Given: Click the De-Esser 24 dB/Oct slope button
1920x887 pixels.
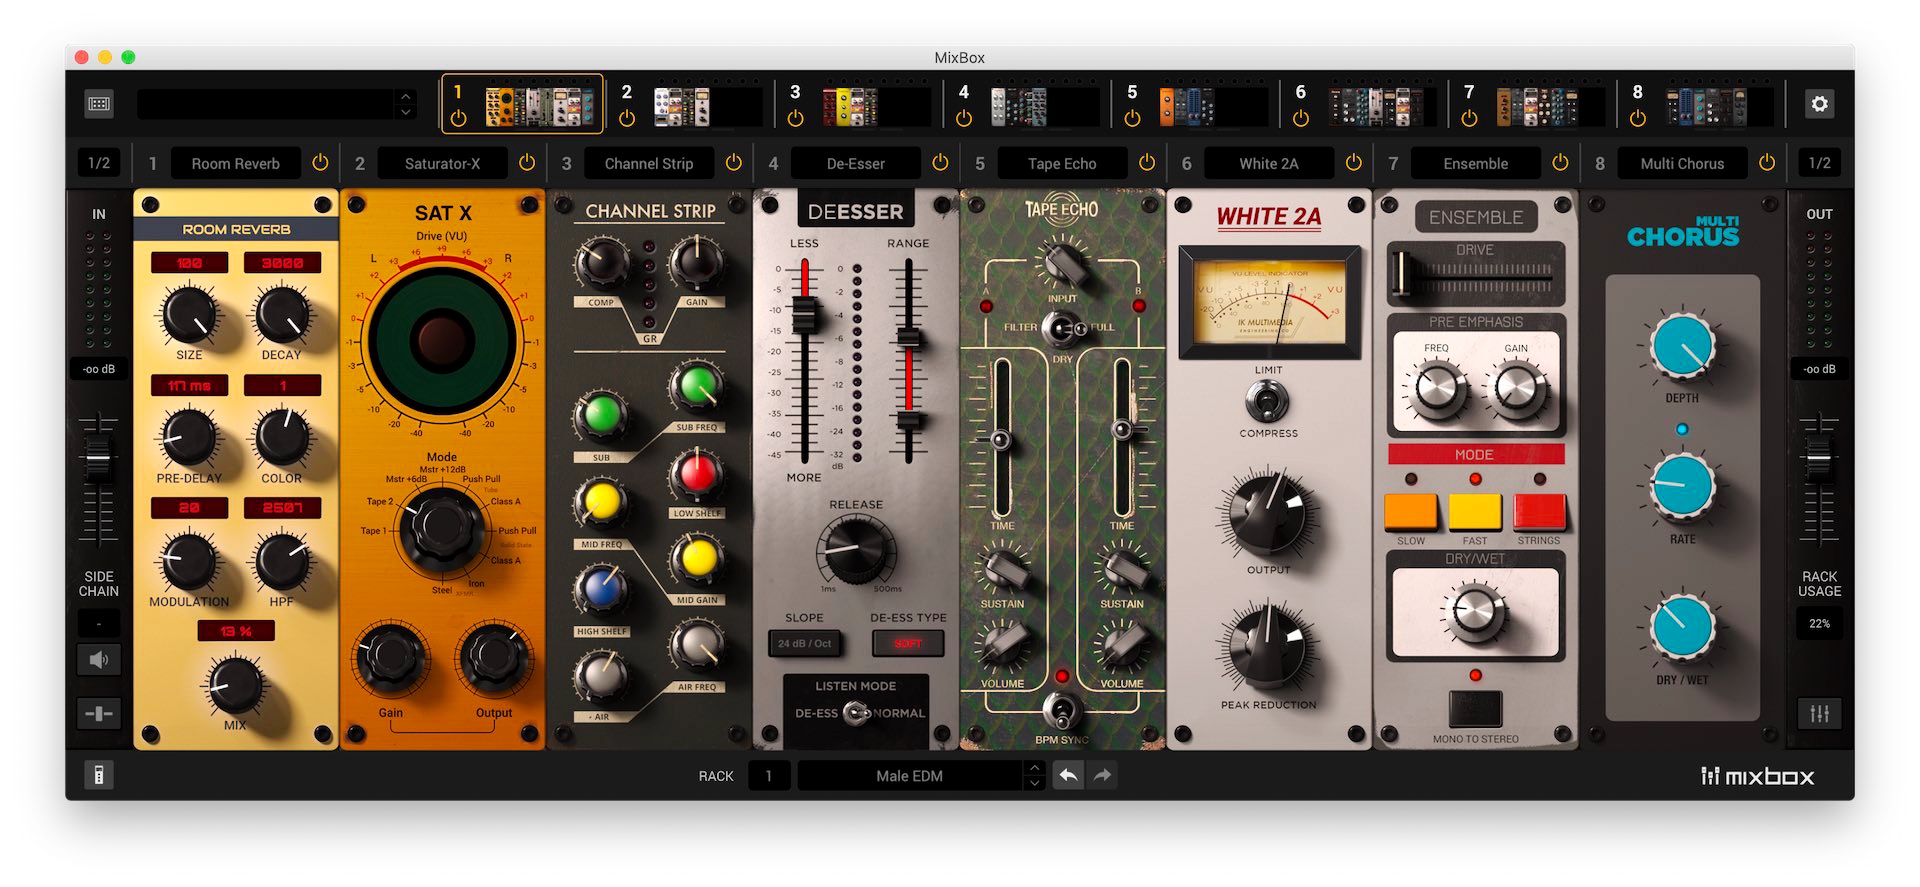Looking at the screenshot, I should coord(804,643).
